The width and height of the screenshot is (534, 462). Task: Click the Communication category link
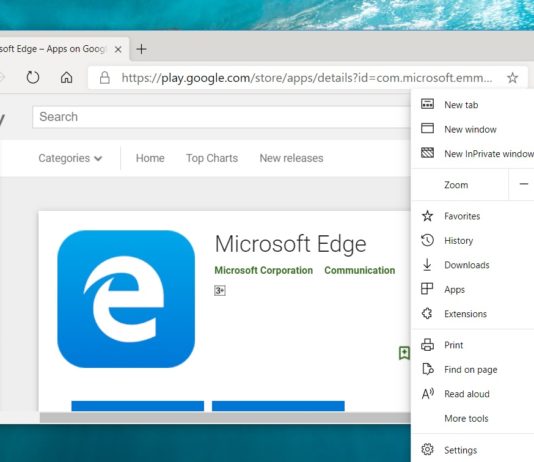360,270
